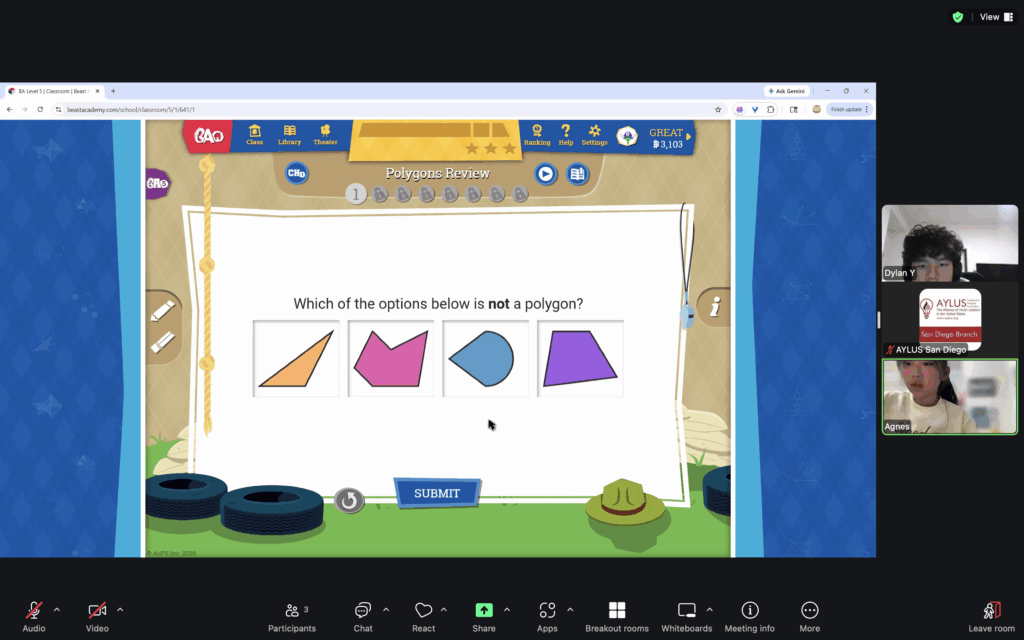1024x640 pixels.
Task: Play the Polygons Review video
Action: tap(545, 174)
